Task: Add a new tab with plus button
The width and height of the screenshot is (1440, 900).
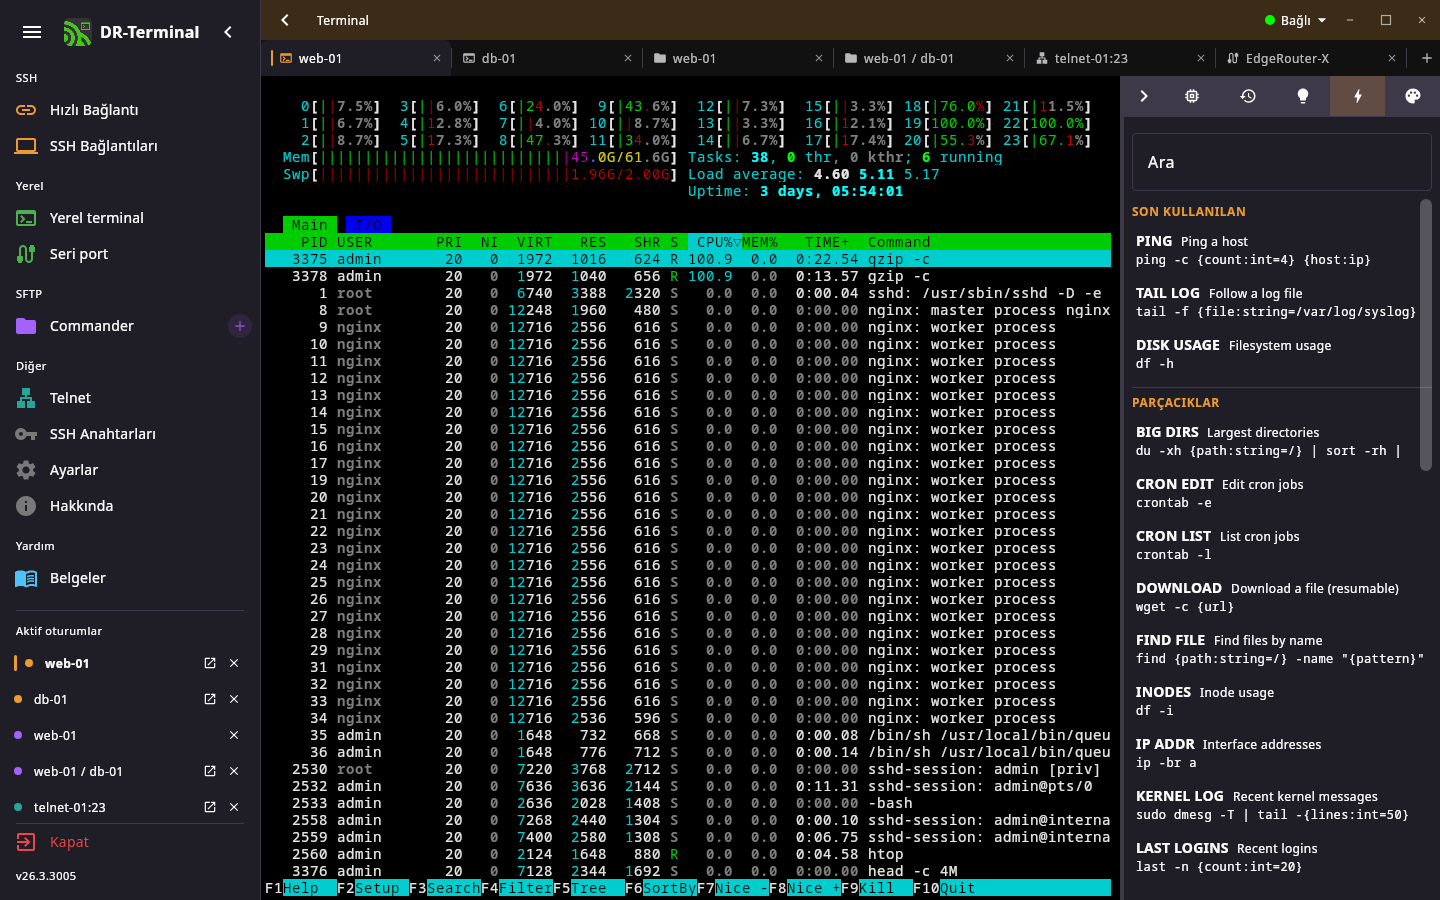Action: [x=1426, y=58]
